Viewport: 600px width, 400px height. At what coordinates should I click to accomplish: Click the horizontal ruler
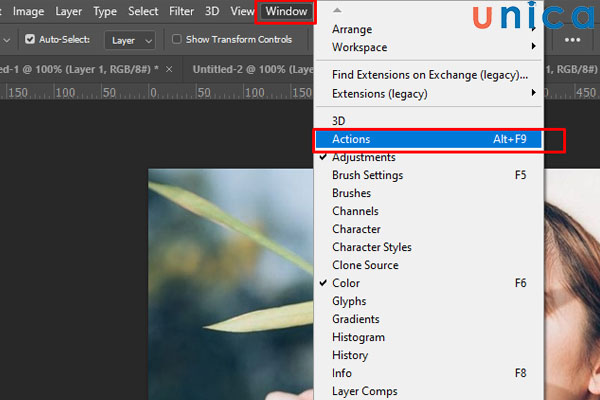click(157, 92)
